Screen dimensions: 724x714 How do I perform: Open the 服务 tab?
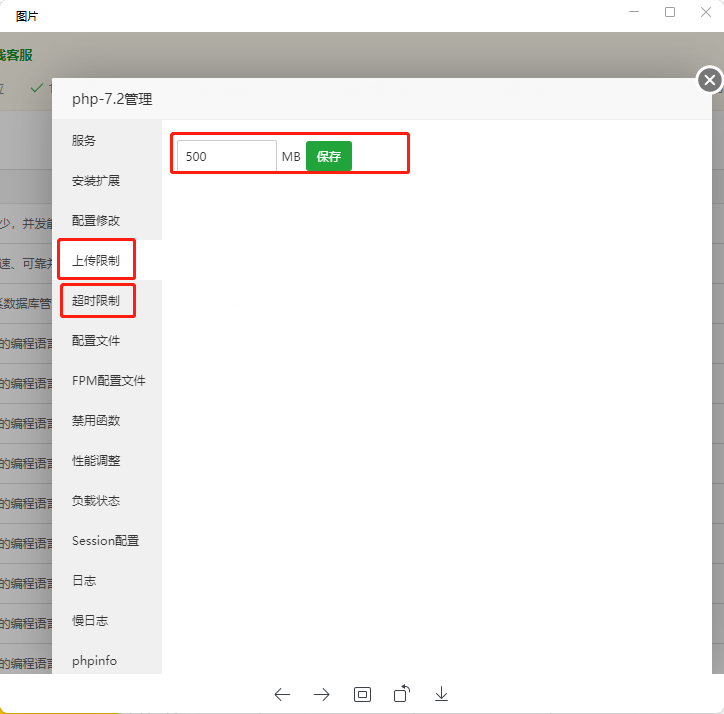coord(84,141)
